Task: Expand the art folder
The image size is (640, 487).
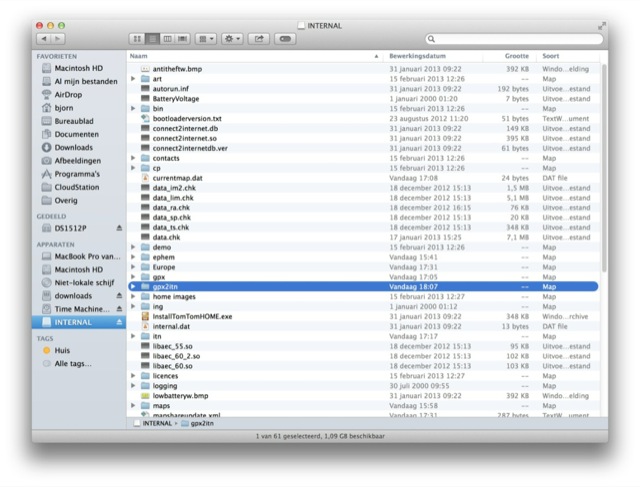Action: click(133, 78)
